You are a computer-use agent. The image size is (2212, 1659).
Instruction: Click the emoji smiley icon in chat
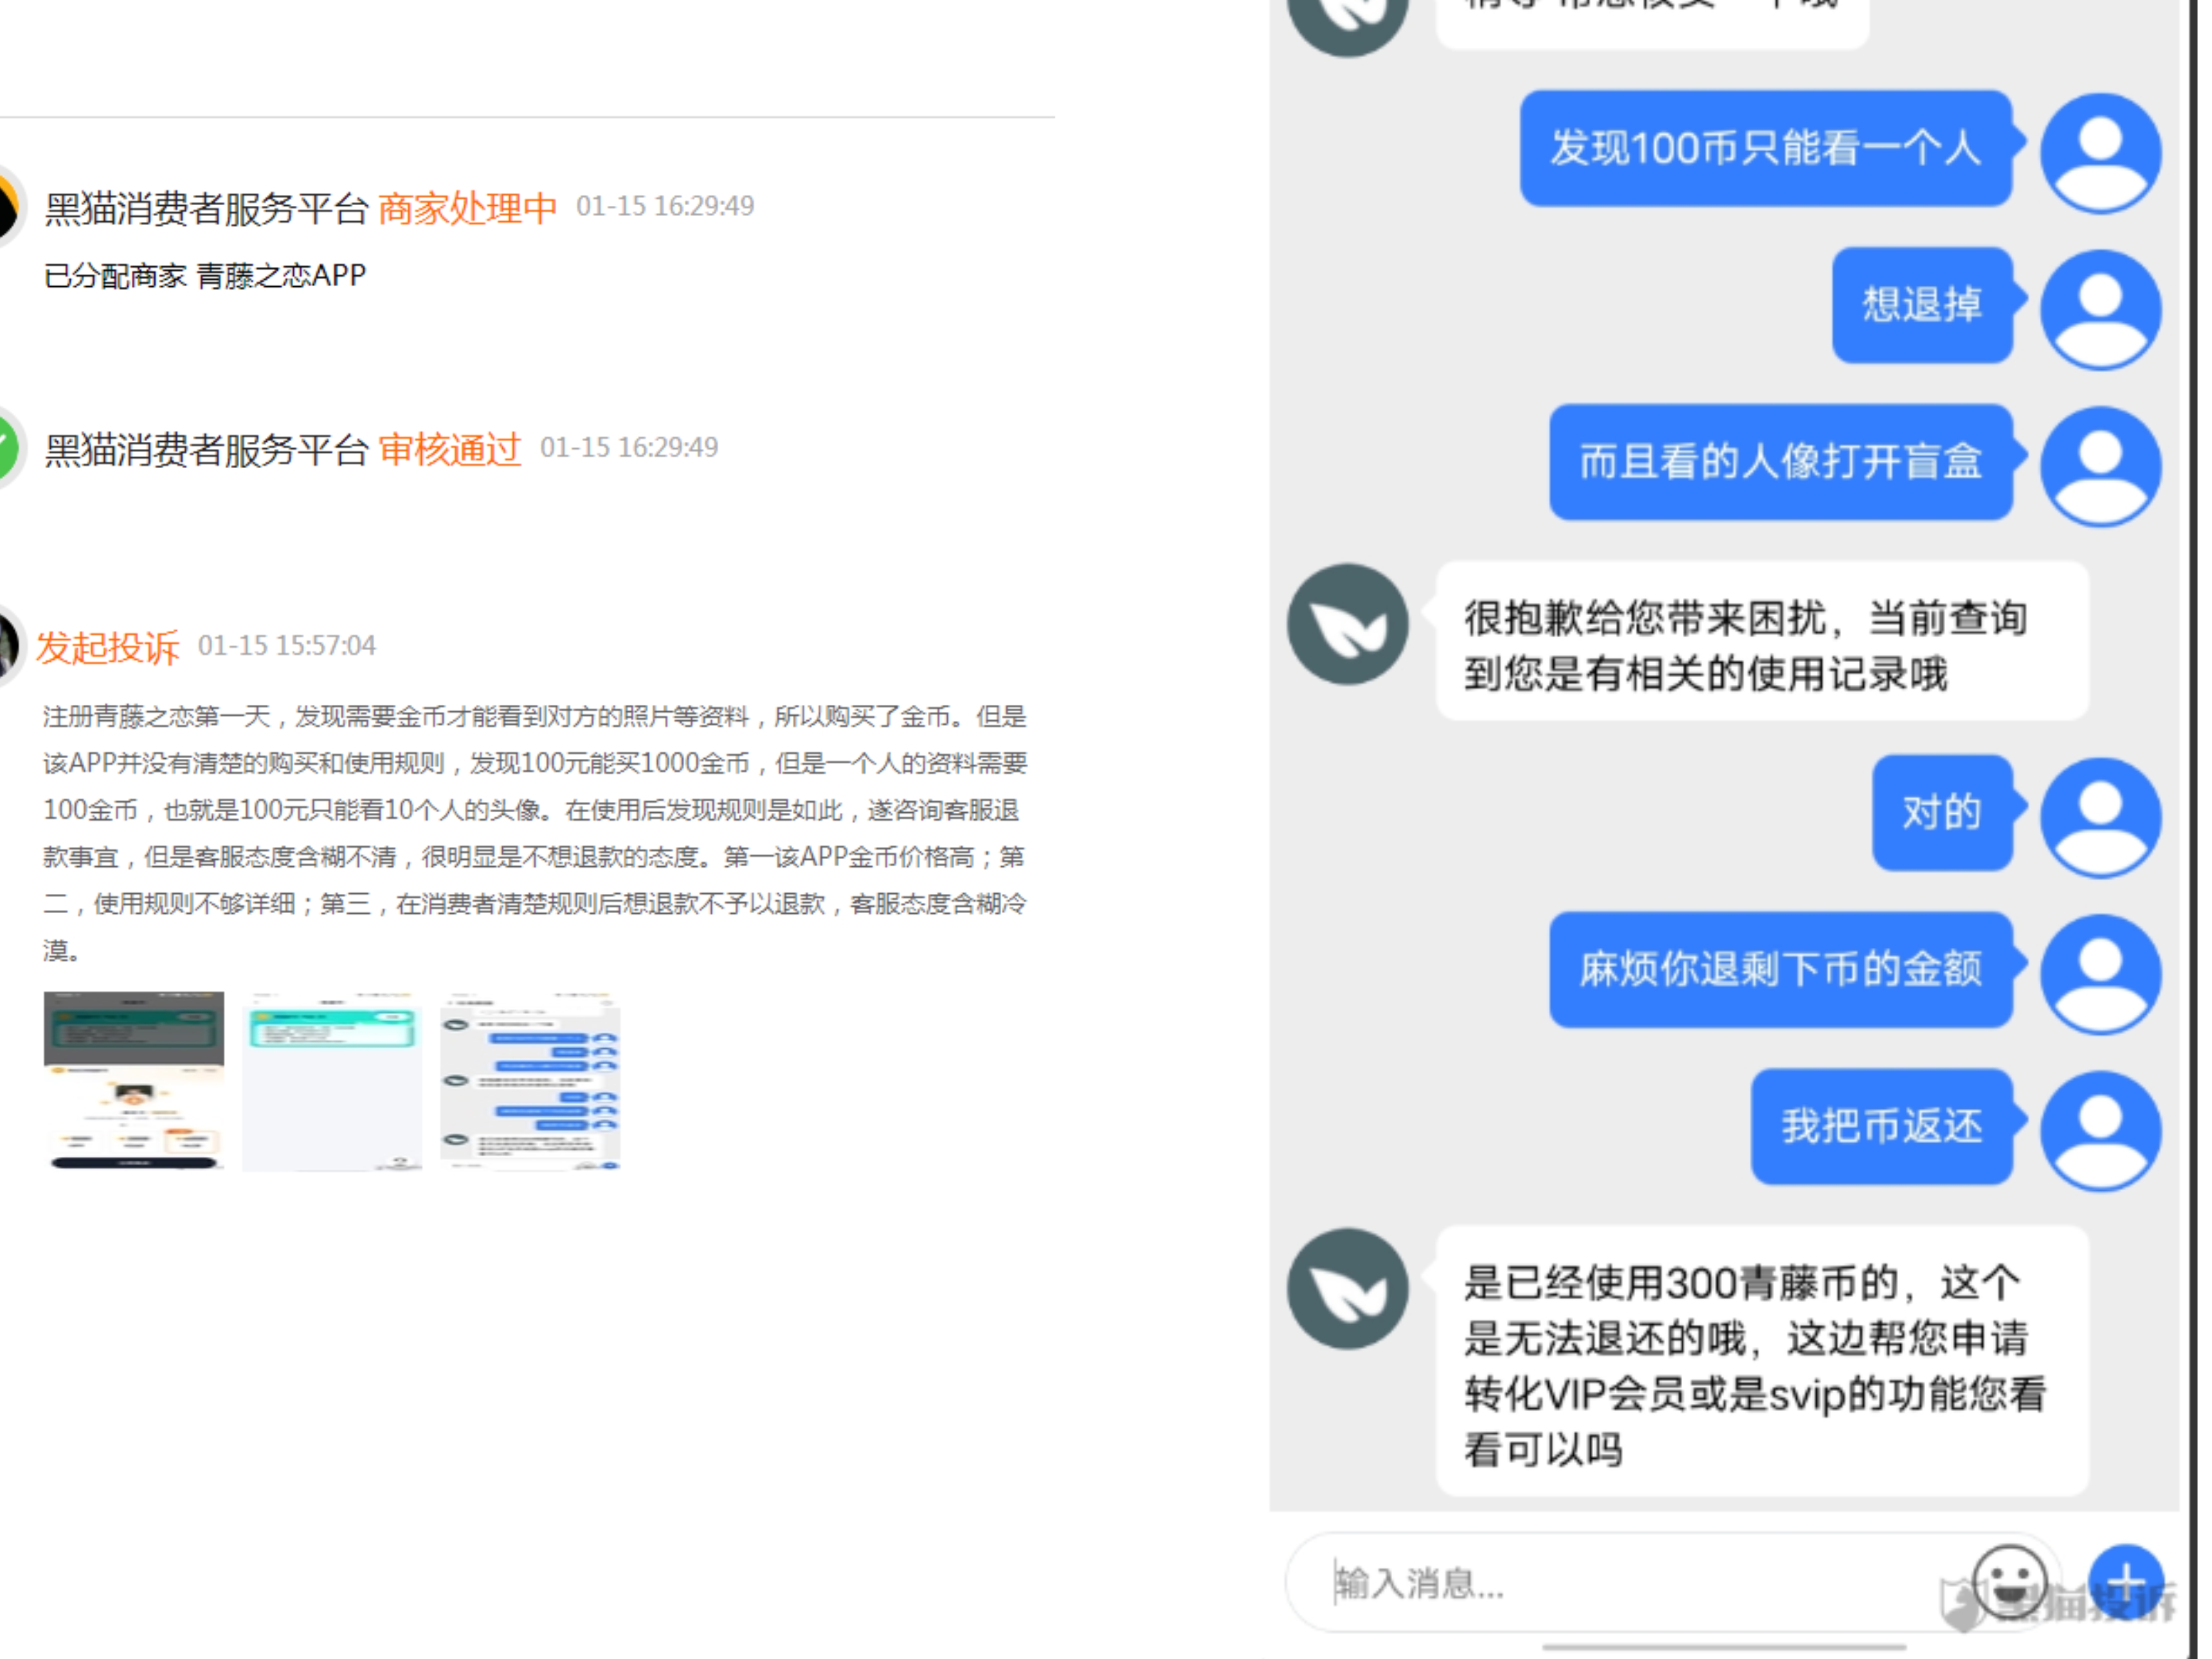pyautogui.click(x=2009, y=1583)
